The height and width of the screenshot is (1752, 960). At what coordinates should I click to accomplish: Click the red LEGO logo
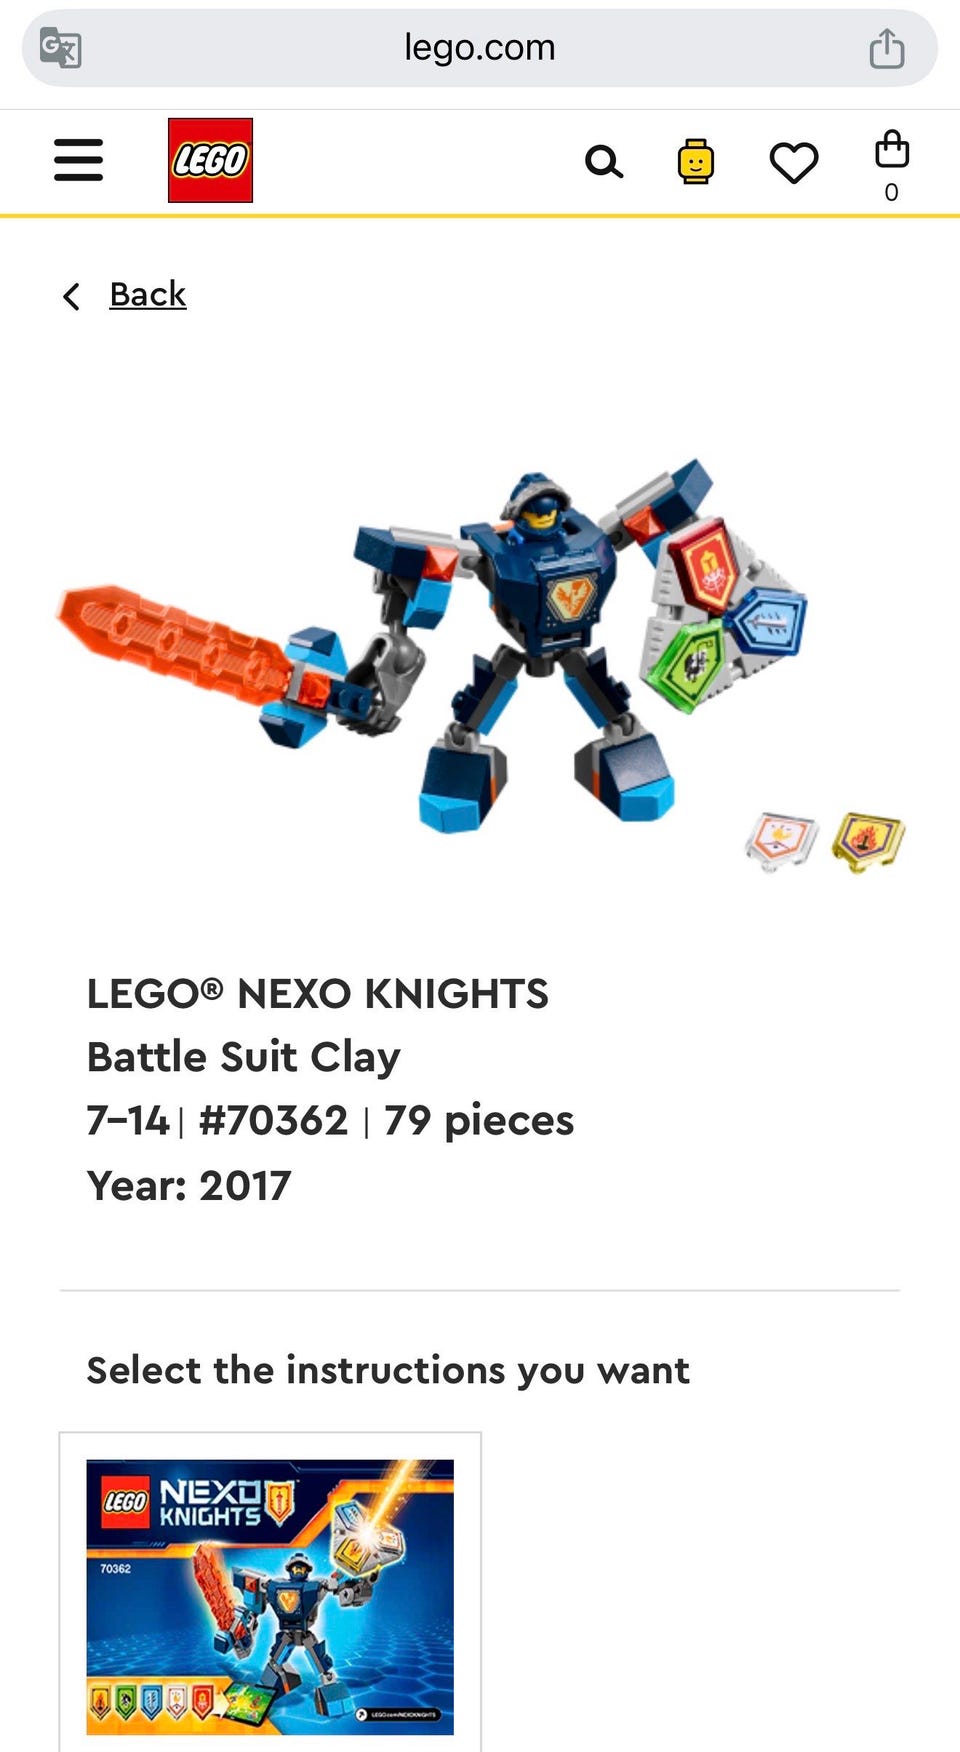click(210, 160)
